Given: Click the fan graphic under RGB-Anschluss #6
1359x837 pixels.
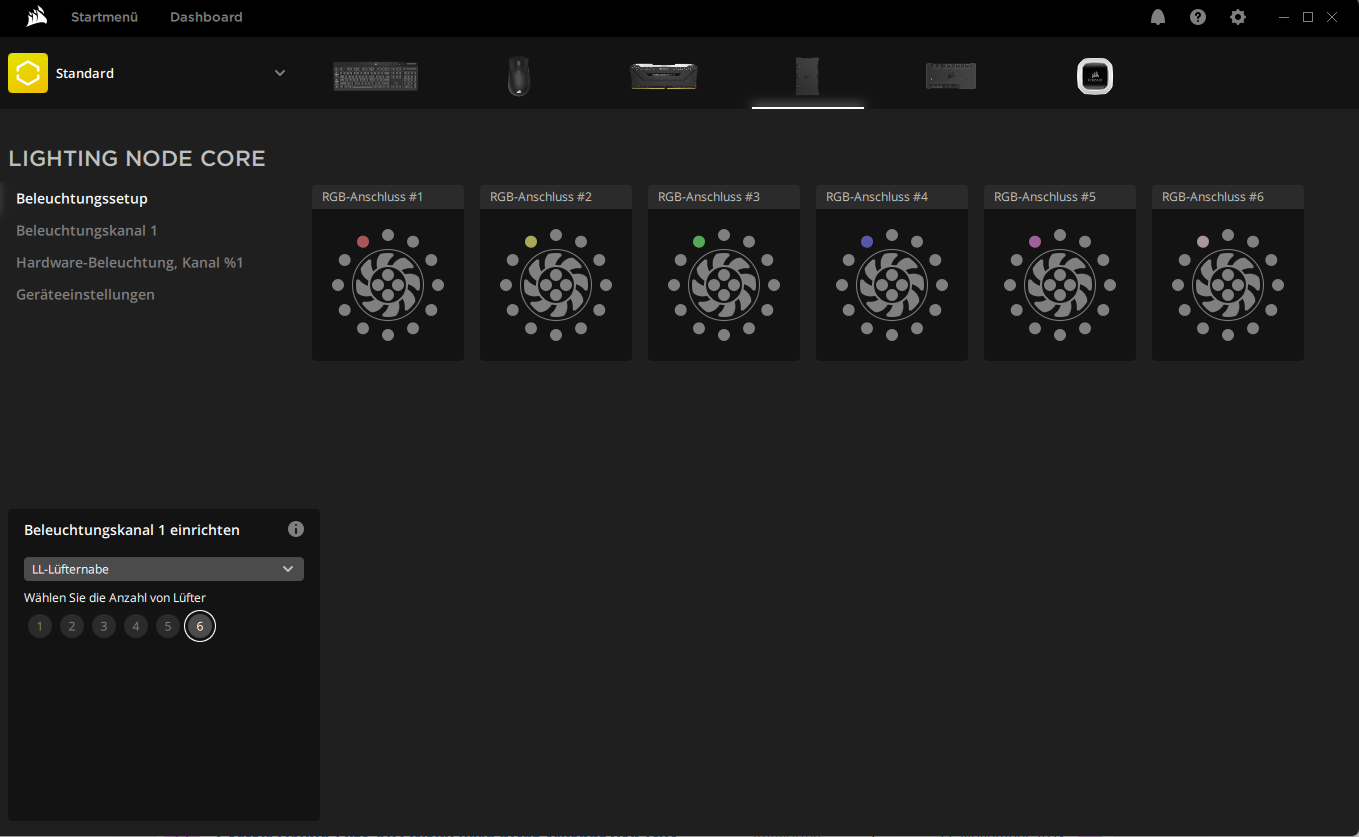Looking at the screenshot, I should 1228,285.
